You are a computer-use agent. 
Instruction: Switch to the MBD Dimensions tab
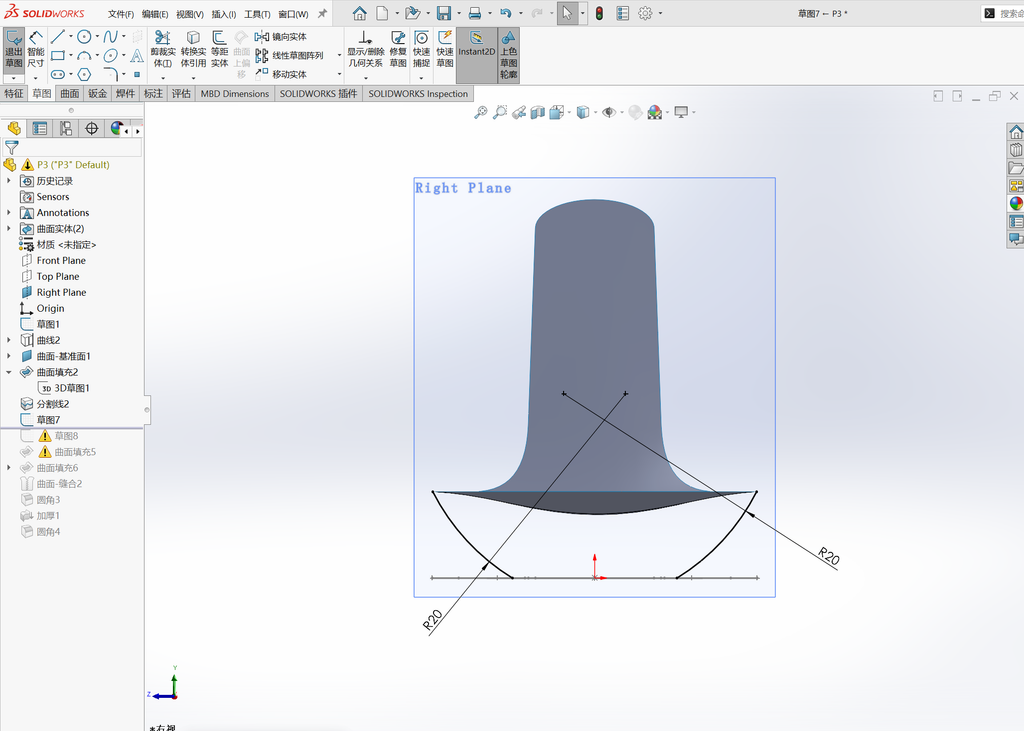[x=234, y=93]
